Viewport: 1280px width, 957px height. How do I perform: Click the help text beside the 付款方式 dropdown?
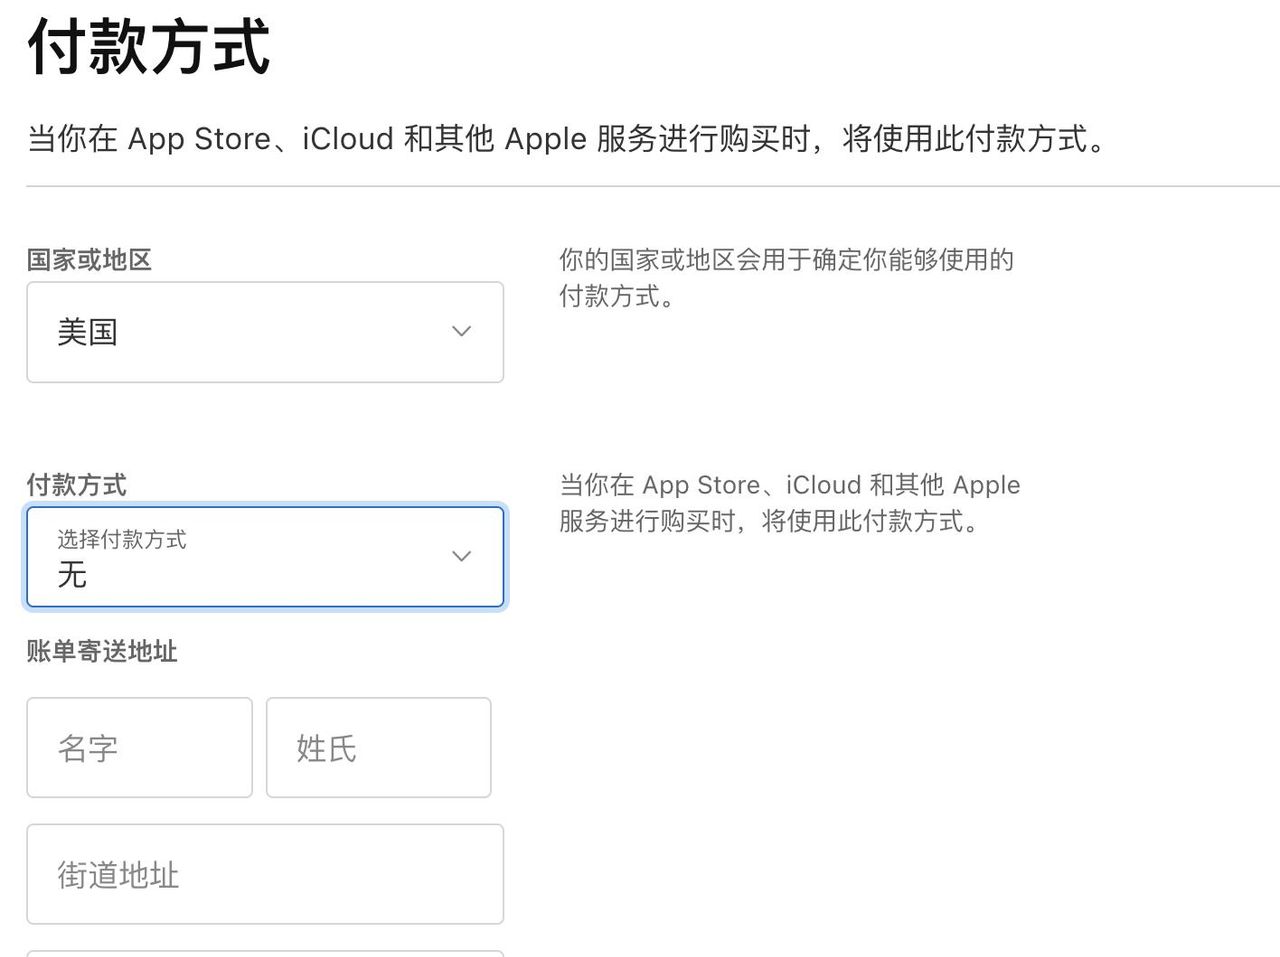(x=789, y=503)
